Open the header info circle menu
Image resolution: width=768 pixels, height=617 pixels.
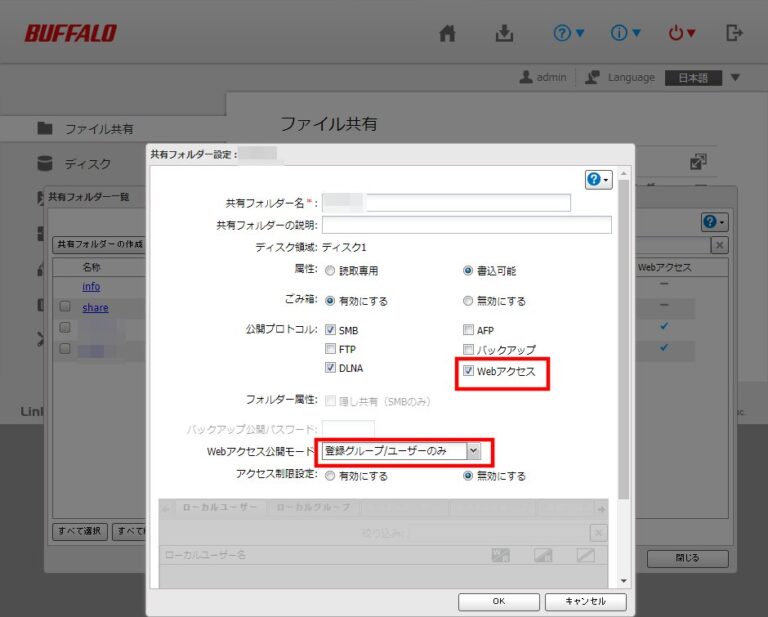coord(625,33)
